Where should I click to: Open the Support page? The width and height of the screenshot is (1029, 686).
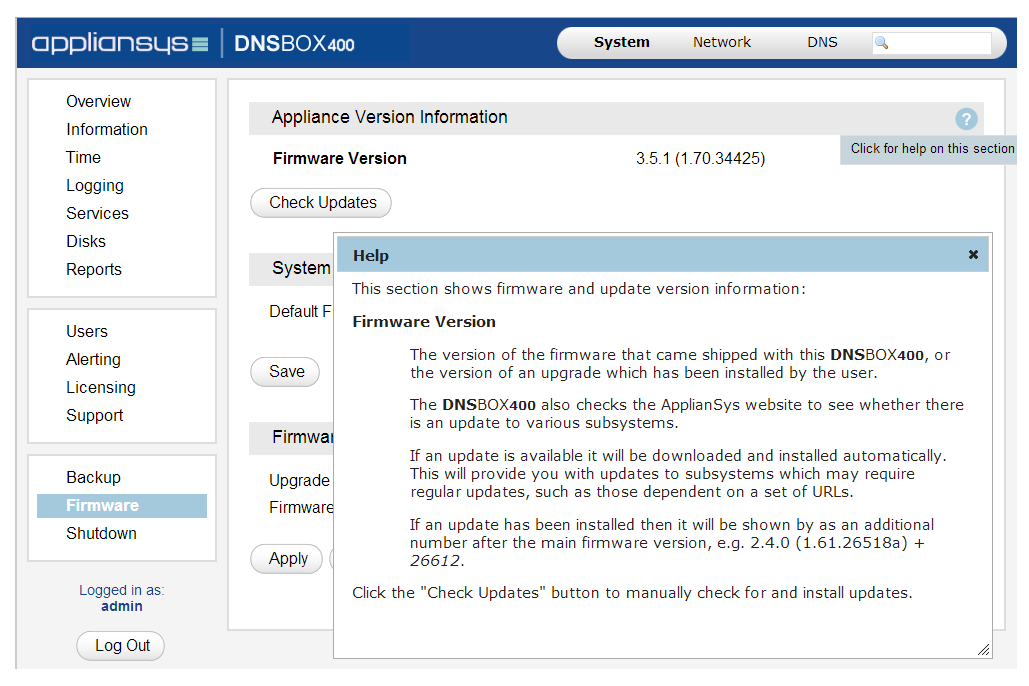coord(94,416)
